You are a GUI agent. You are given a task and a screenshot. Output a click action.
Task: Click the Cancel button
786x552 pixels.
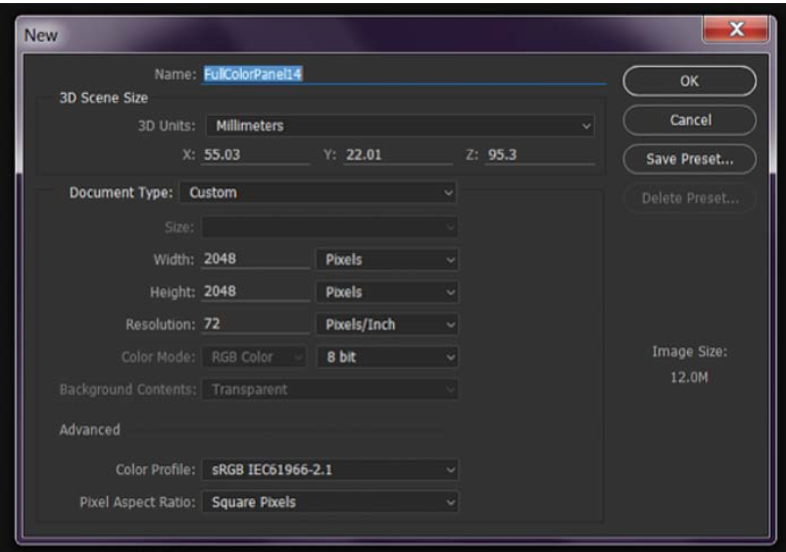tap(689, 120)
